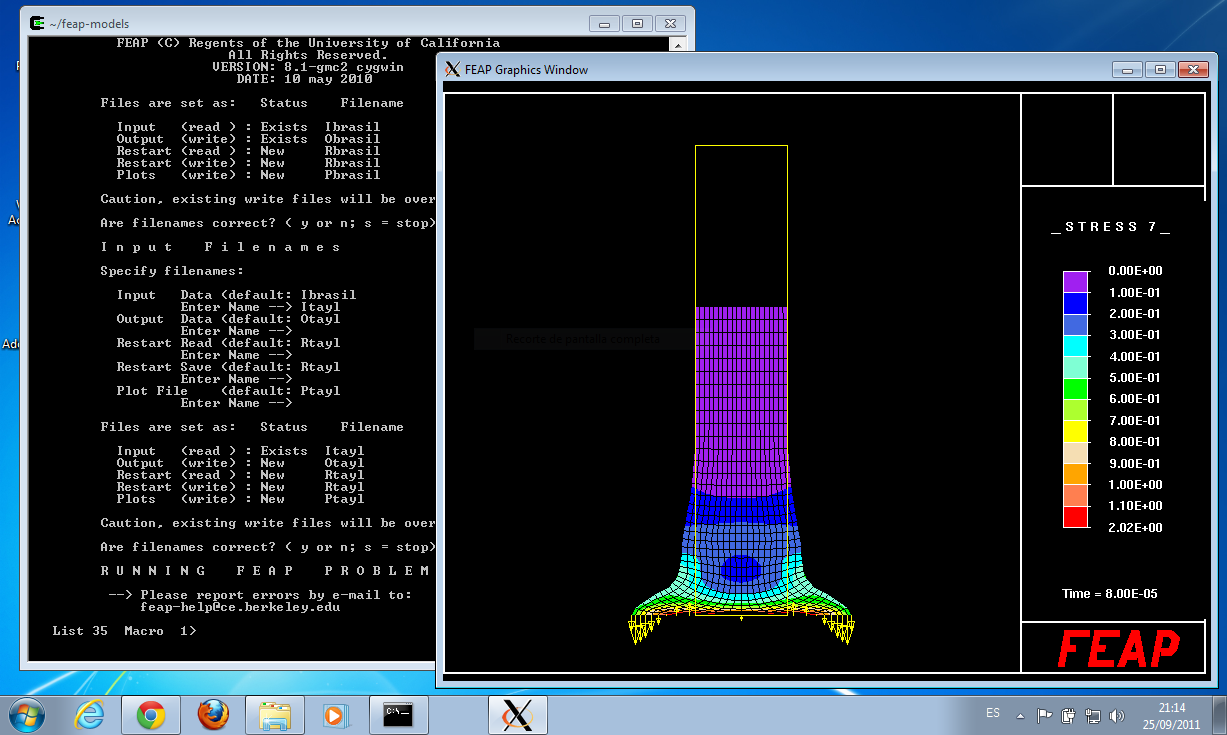
Task: Click the legend value "2.02E+00"
Action: [x=1135, y=528]
